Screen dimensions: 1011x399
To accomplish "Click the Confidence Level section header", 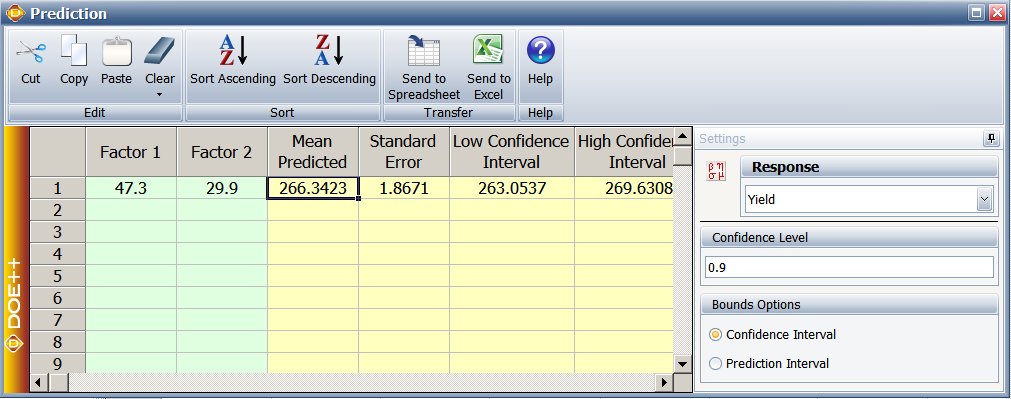I will click(849, 237).
